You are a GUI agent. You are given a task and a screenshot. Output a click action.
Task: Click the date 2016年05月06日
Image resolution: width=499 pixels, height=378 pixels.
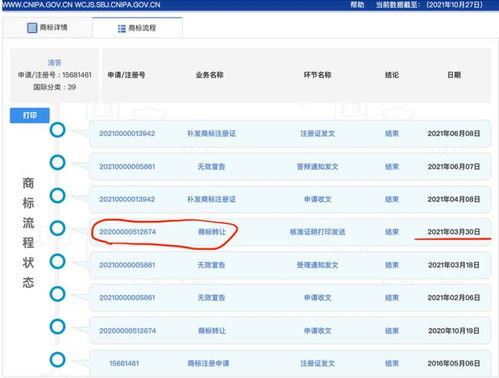(x=454, y=363)
